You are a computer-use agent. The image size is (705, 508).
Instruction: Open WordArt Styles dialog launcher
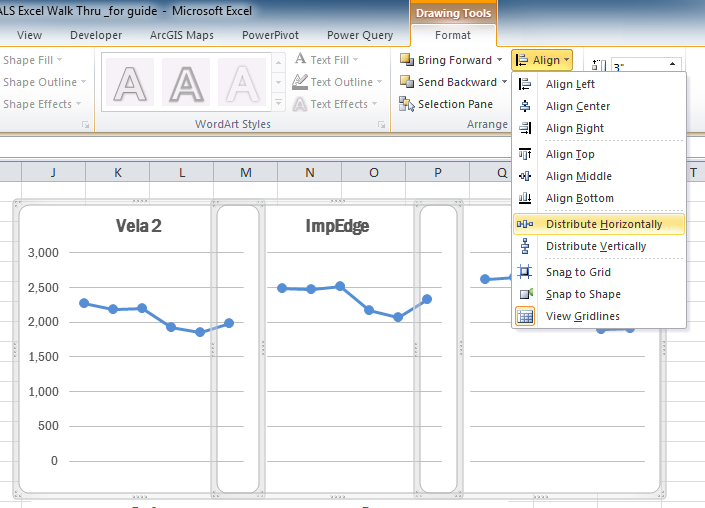click(x=381, y=125)
